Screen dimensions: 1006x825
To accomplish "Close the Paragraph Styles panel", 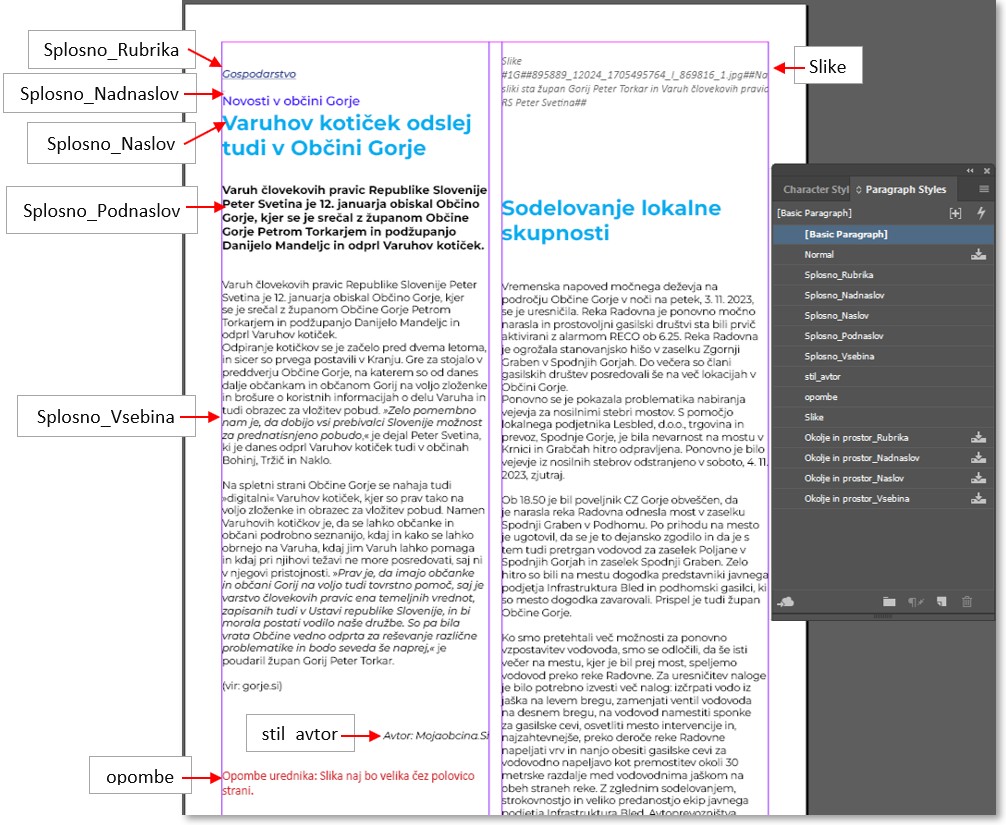I will tap(986, 171).
